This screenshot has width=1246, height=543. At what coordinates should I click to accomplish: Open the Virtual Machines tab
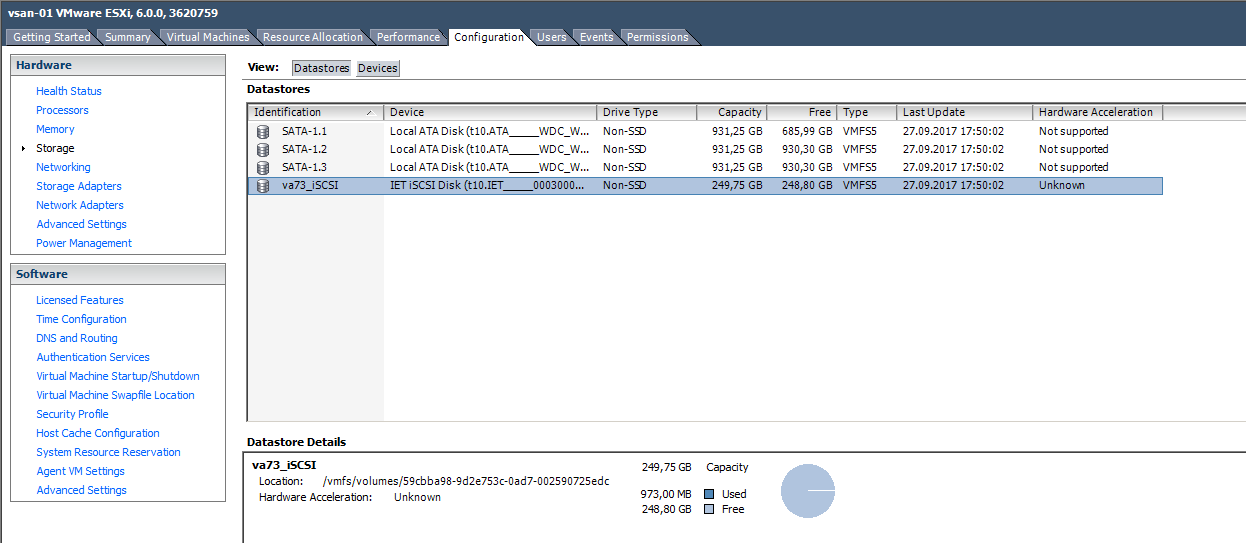pyautogui.click(x=208, y=37)
